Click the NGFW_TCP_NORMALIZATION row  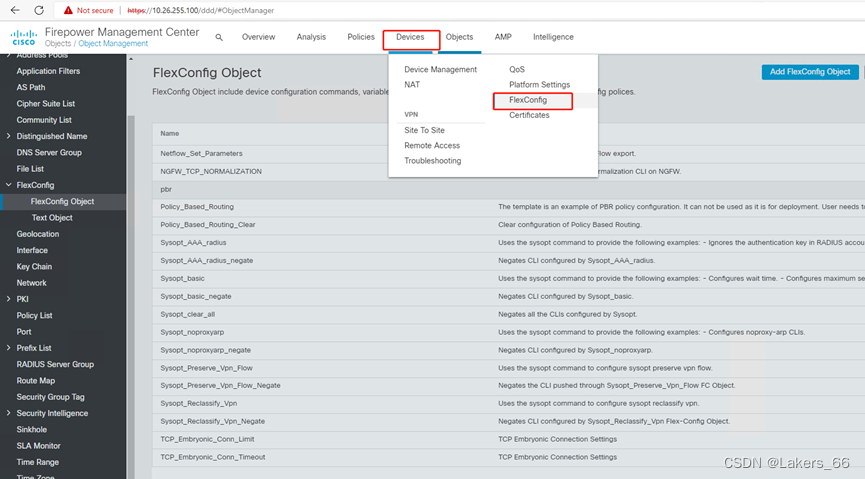(509, 172)
